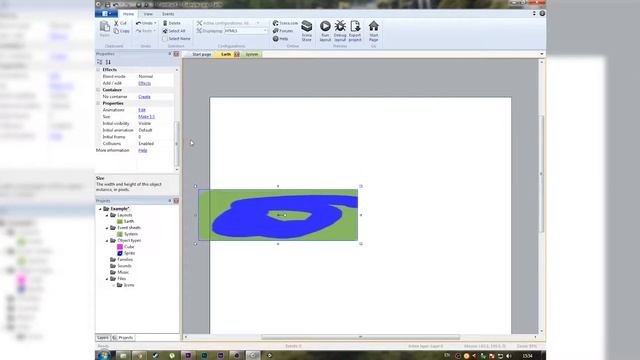Collapse the Object types folder

click(107, 240)
